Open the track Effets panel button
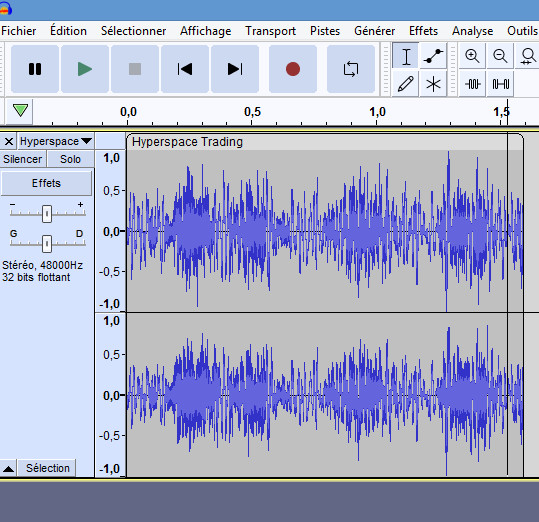 46,183
